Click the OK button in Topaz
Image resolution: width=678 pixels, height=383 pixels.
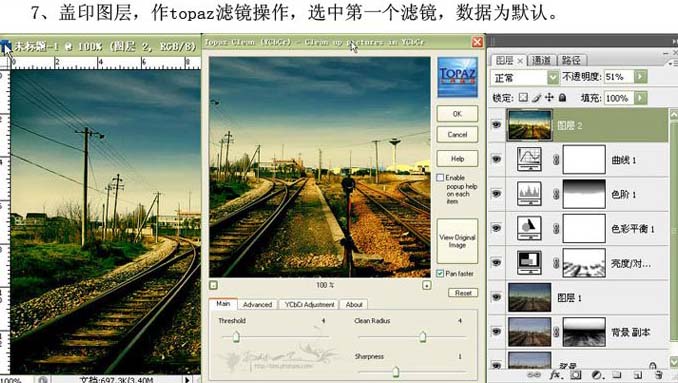(457, 114)
